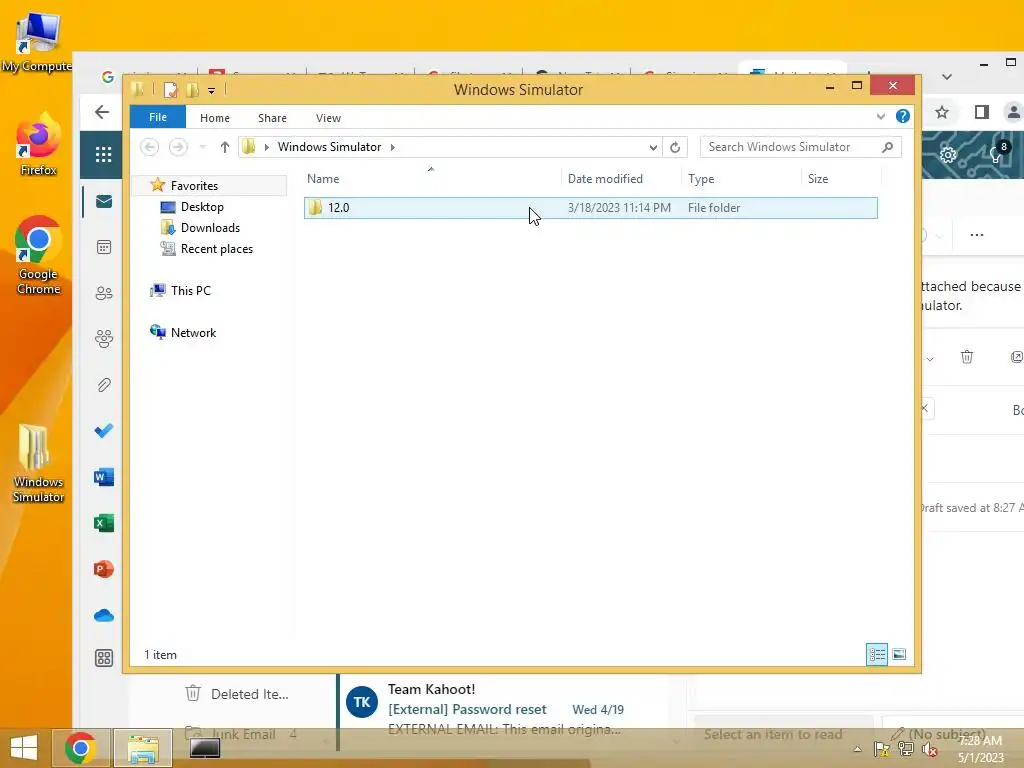Open More apps in Outlook sidebar
The height and width of the screenshot is (768, 1024).
pyautogui.click(x=104, y=658)
